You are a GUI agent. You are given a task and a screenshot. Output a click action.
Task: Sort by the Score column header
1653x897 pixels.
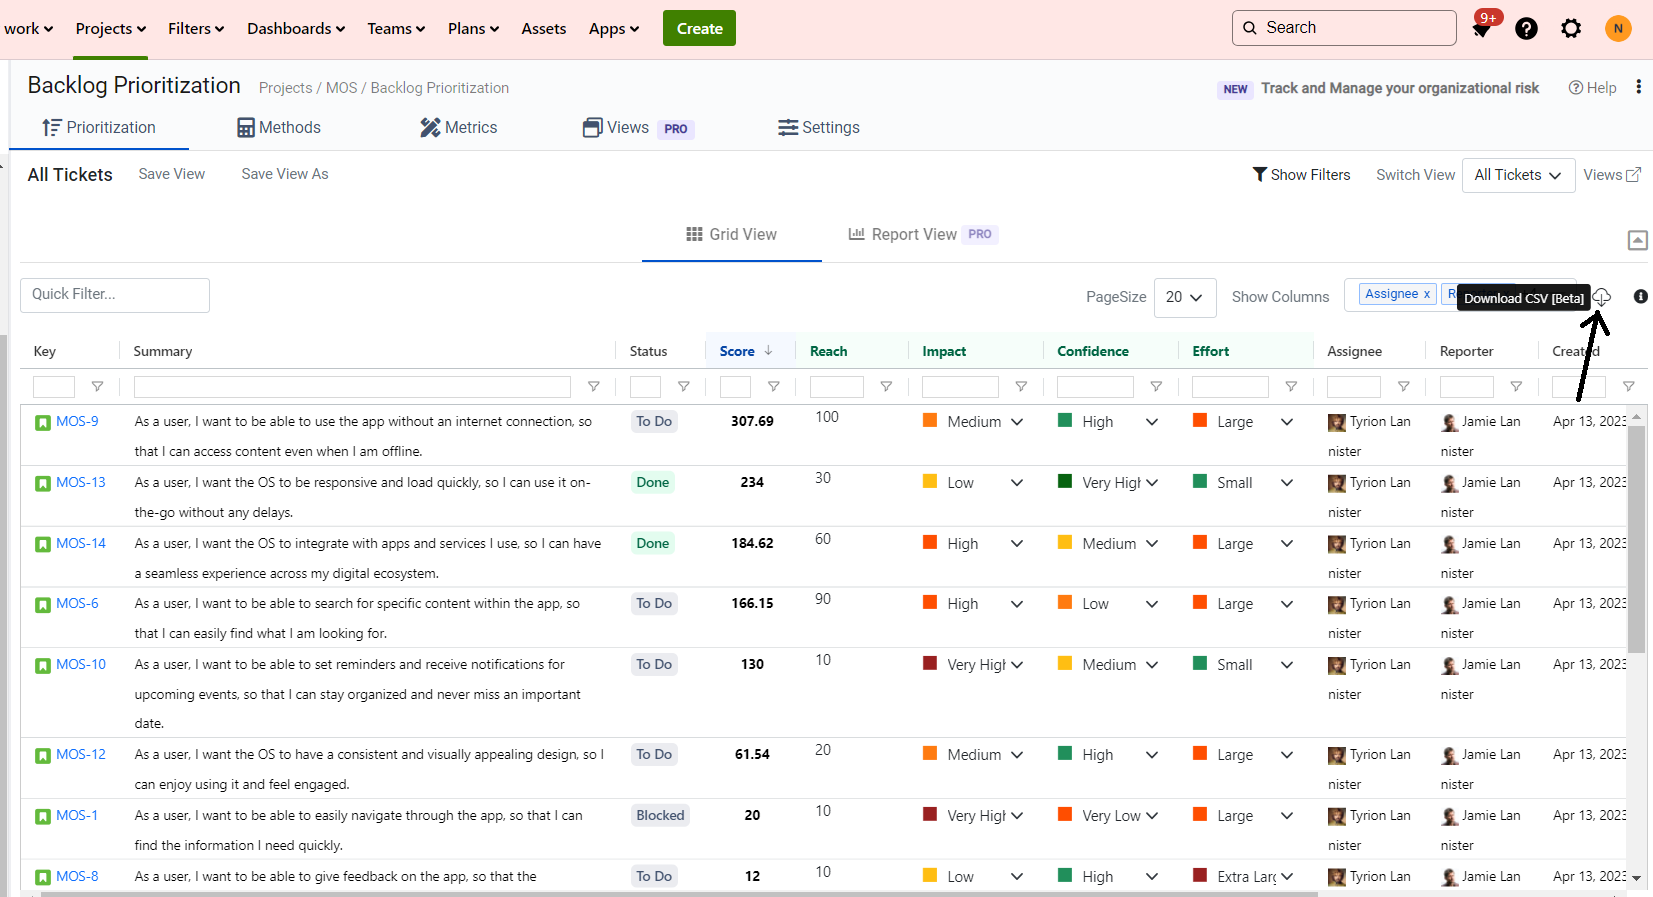point(737,351)
